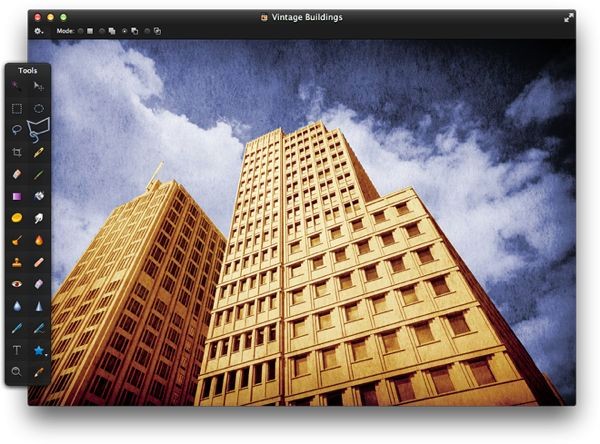The image size is (600, 444).
Task: Click the intersect selection icon
Action: [157, 31]
